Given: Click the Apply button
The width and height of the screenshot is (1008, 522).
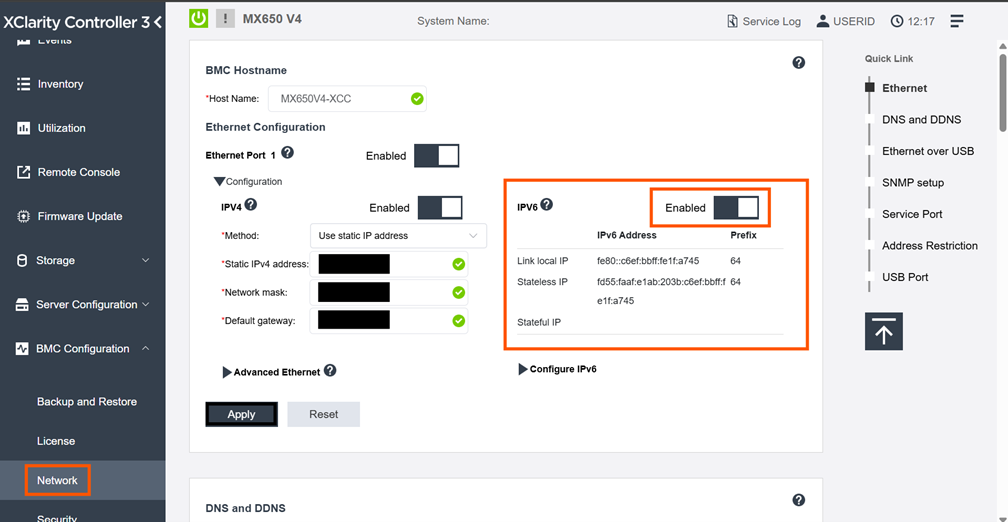Looking at the screenshot, I should (x=241, y=414).
